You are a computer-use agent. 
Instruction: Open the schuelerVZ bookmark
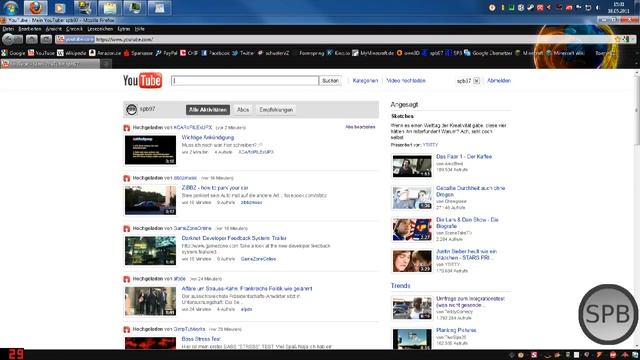pyautogui.click(x=273, y=53)
